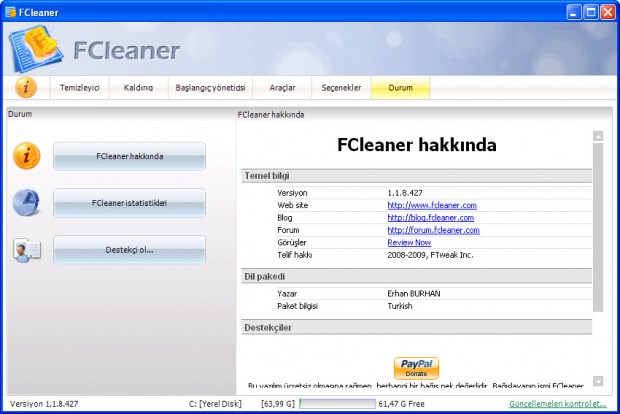The width and height of the screenshot is (620, 414).
Task: Click the PayPal Donate button
Action: pos(416,368)
